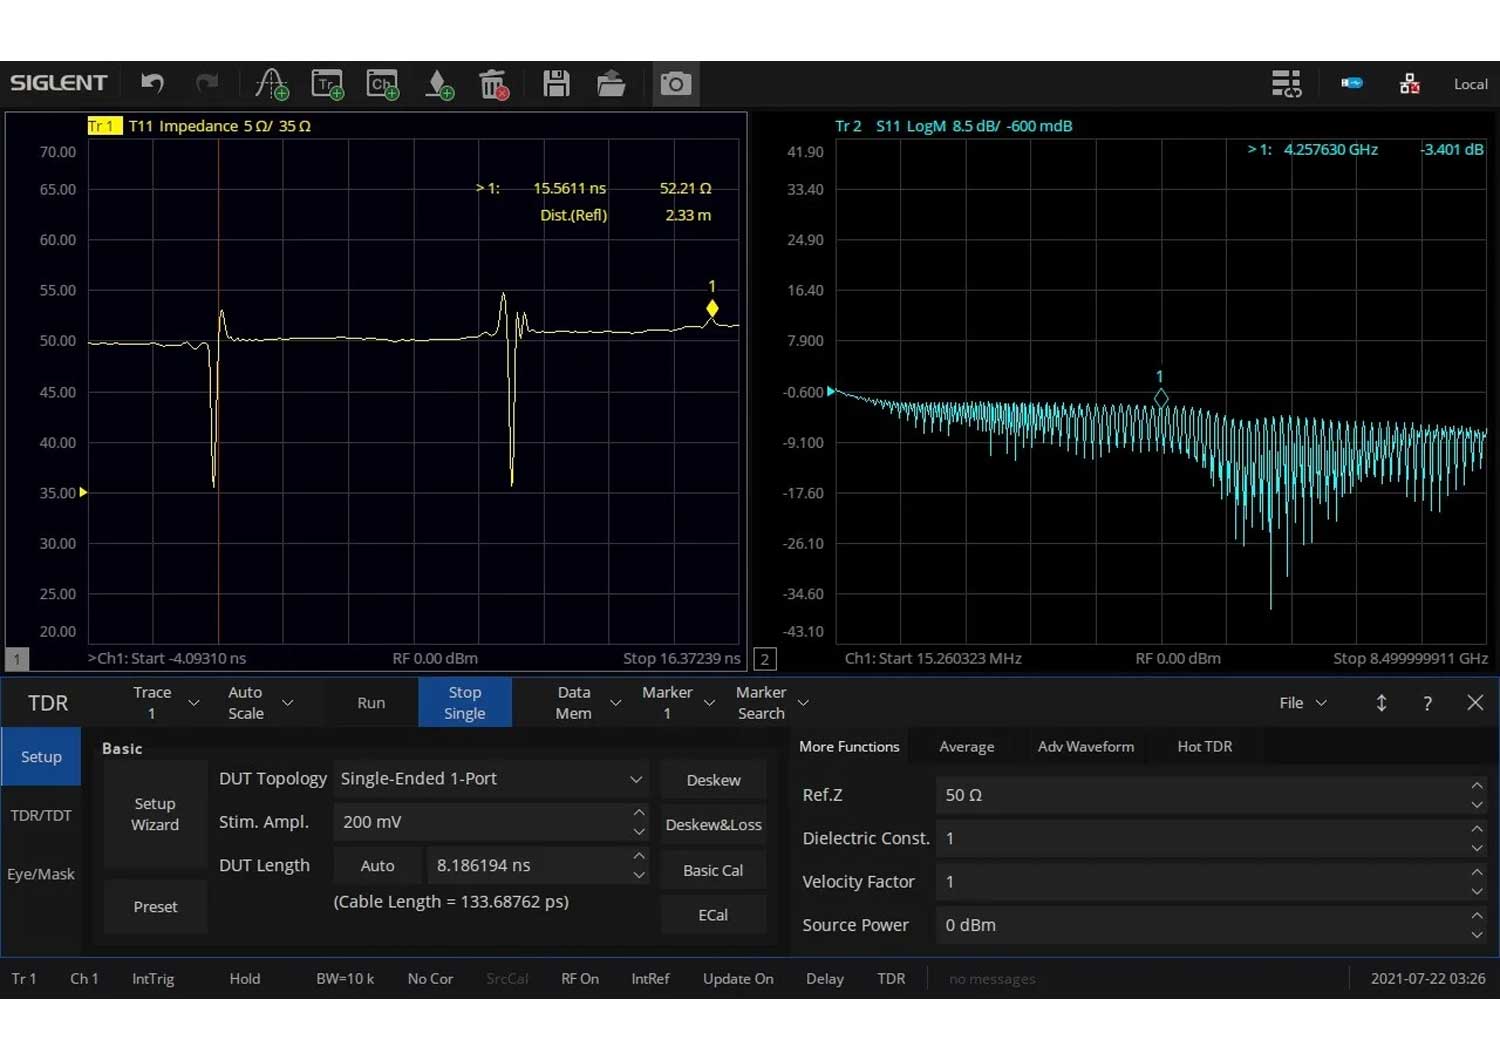
Task: Delete a trace with the trash icon
Action: point(492,83)
